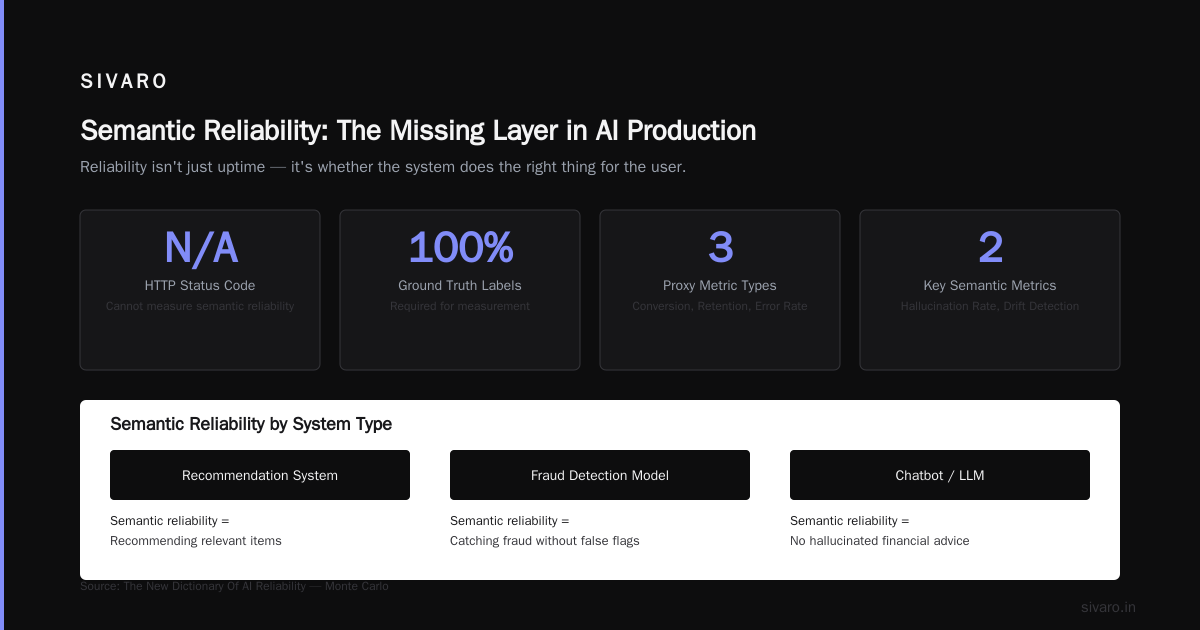Image resolution: width=1200 pixels, height=630 pixels.
Task: Click the number 2 statistic
Action: coord(990,248)
